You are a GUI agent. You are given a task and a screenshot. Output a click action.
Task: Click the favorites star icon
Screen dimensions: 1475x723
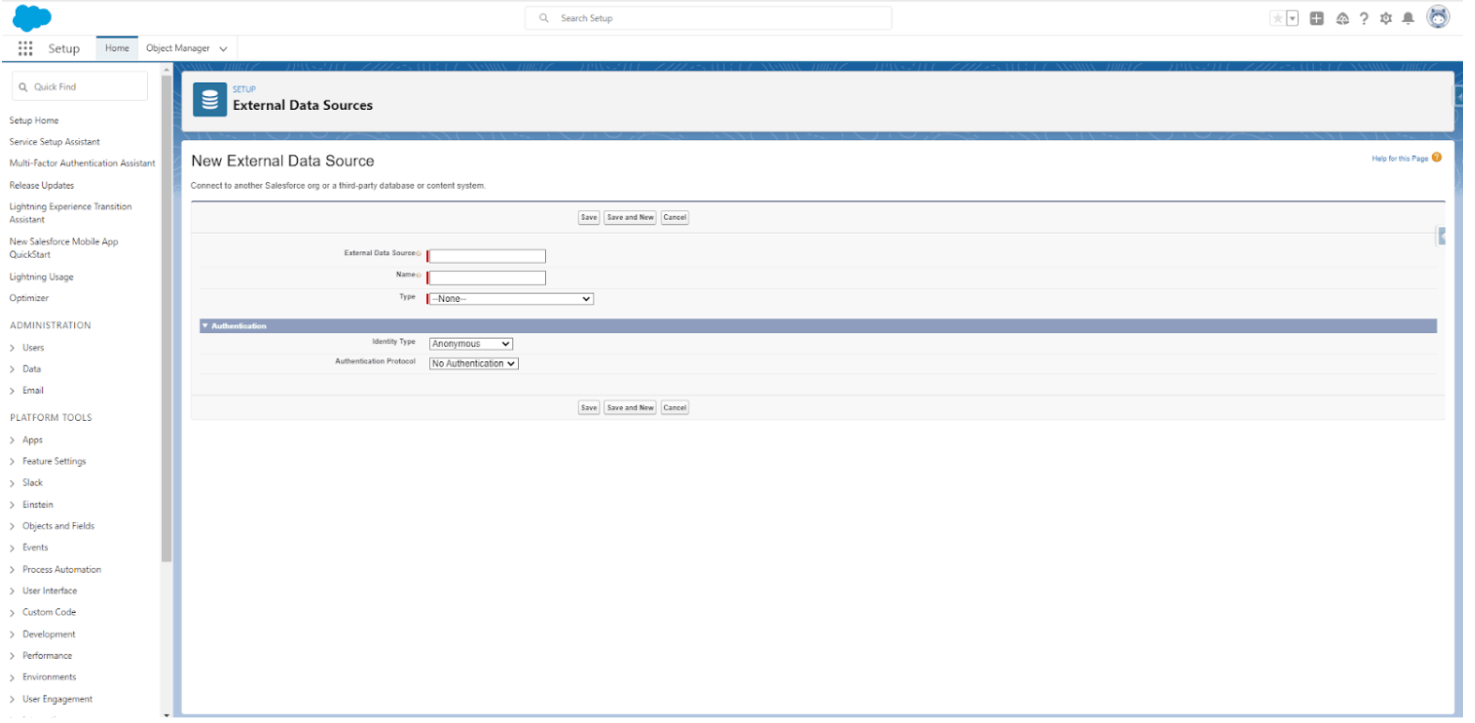click(1277, 17)
